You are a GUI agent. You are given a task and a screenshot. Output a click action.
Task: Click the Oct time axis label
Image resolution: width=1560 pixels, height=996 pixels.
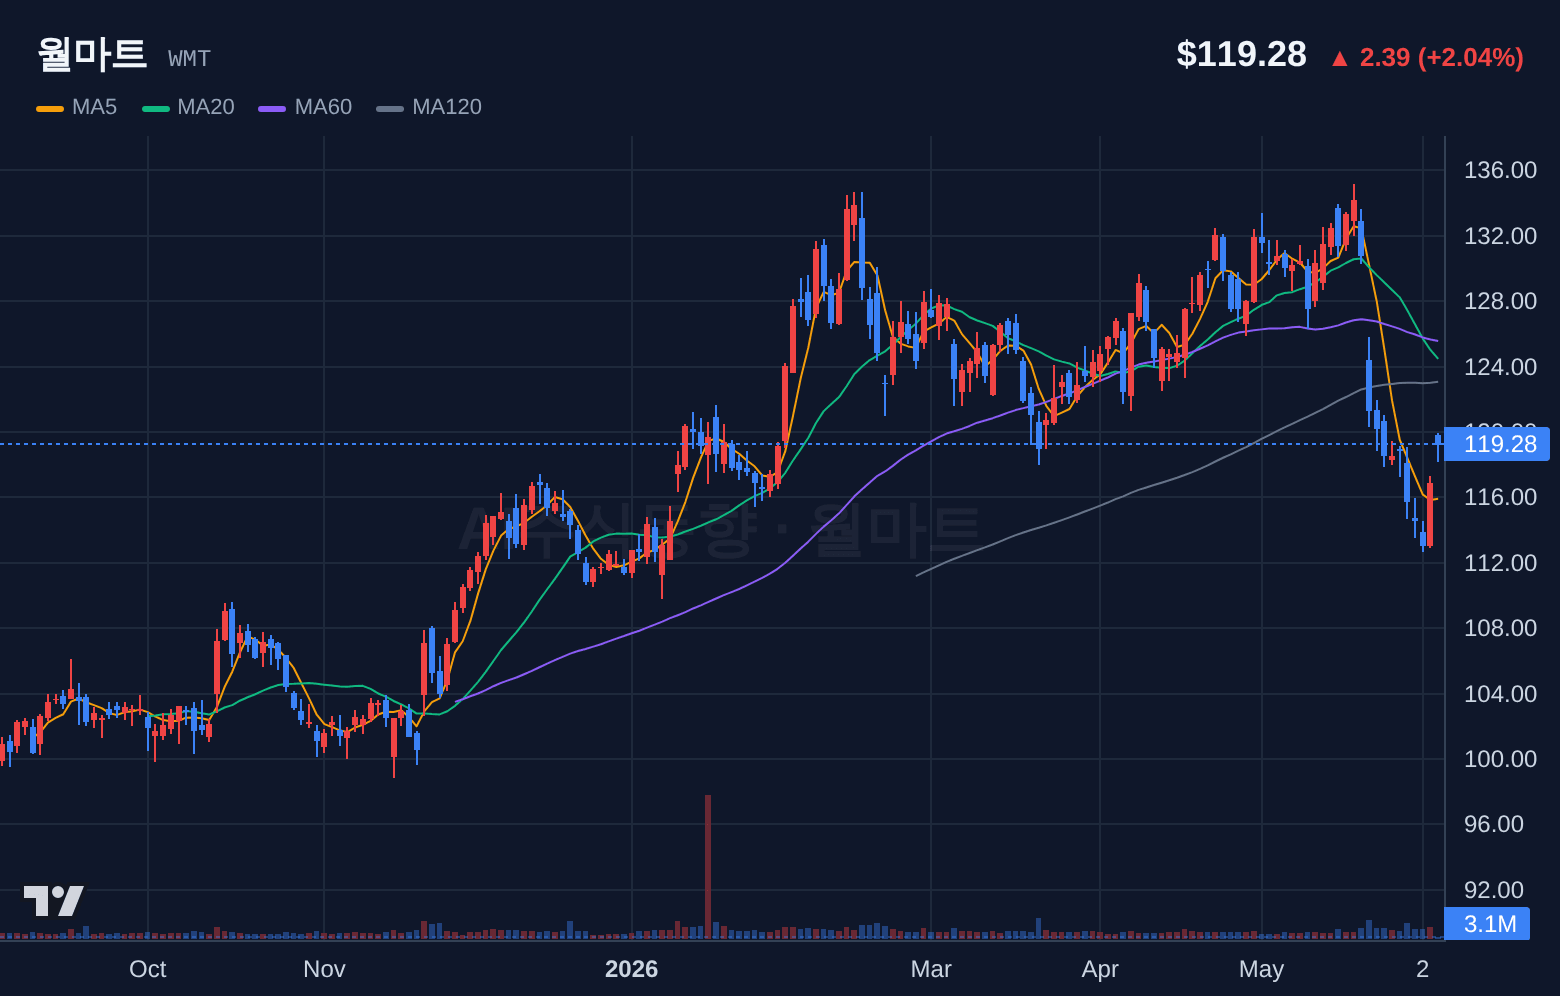coord(148,969)
